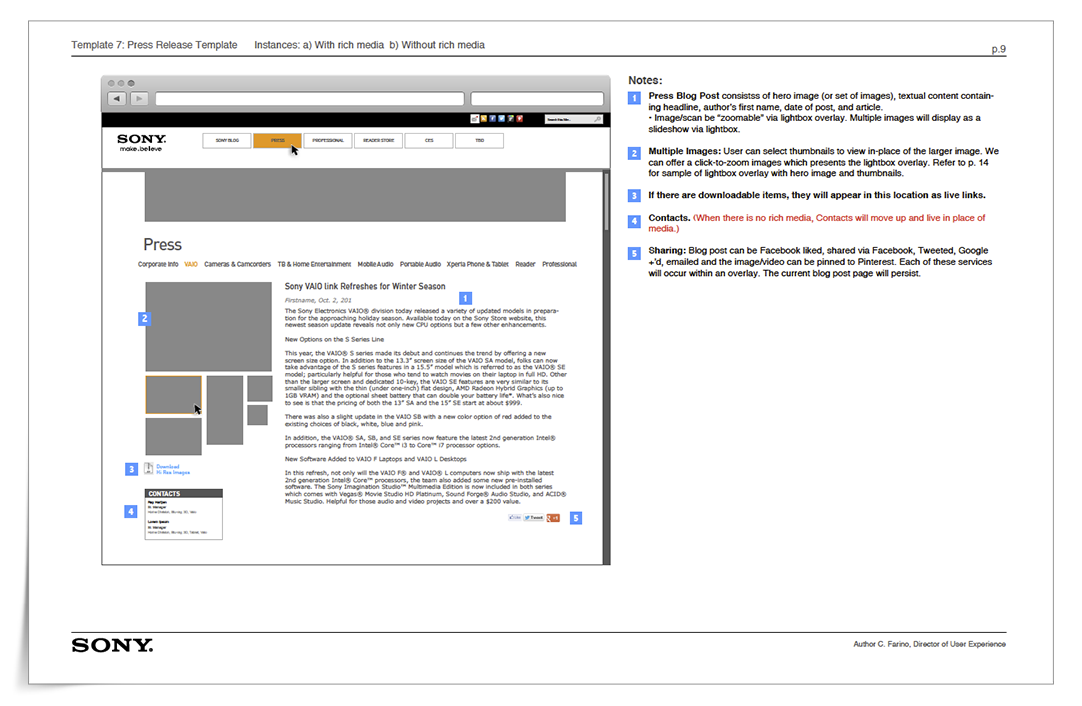Click the 'Notes:' heading
The height and width of the screenshot is (706, 1082).
click(645, 80)
